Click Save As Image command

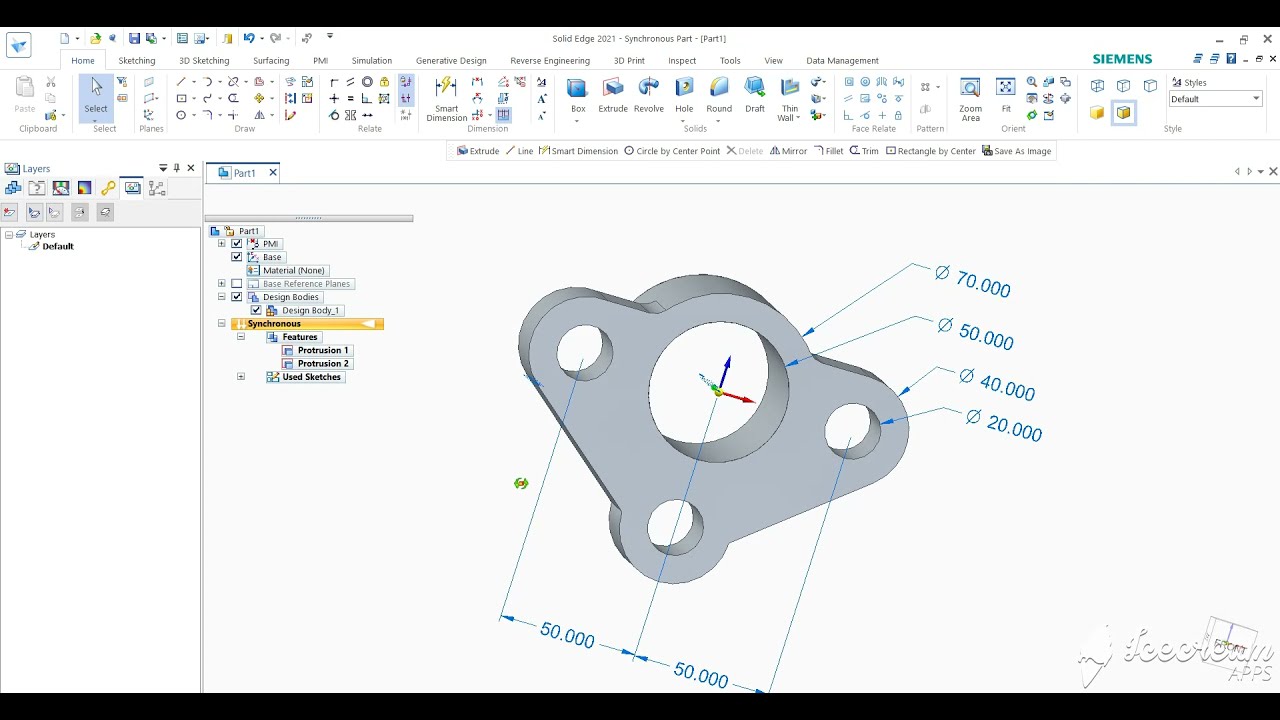1016,151
